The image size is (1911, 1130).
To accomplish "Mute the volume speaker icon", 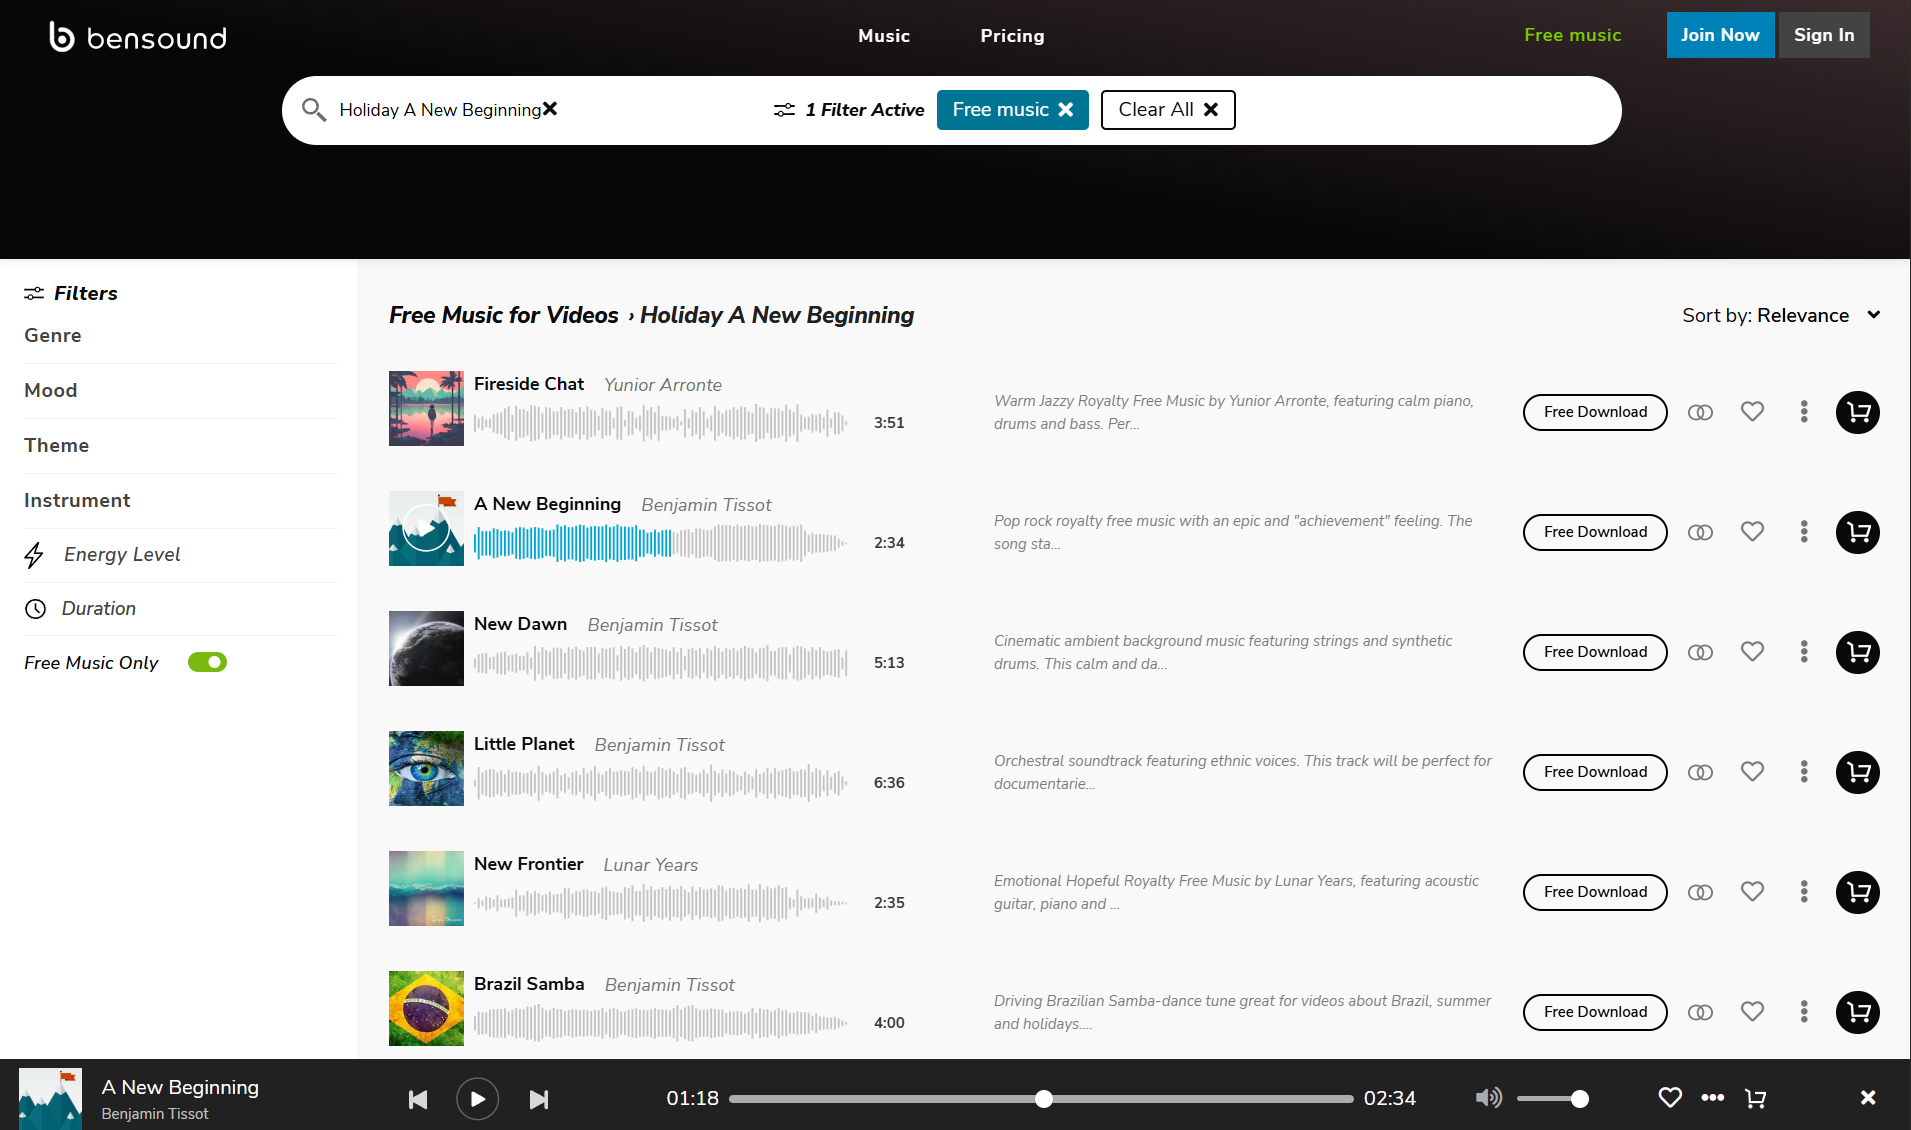I will [x=1488, y=1098].
